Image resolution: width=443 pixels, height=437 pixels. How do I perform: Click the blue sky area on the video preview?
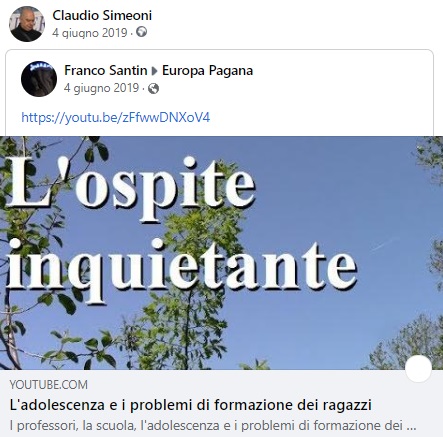(333, 187)
